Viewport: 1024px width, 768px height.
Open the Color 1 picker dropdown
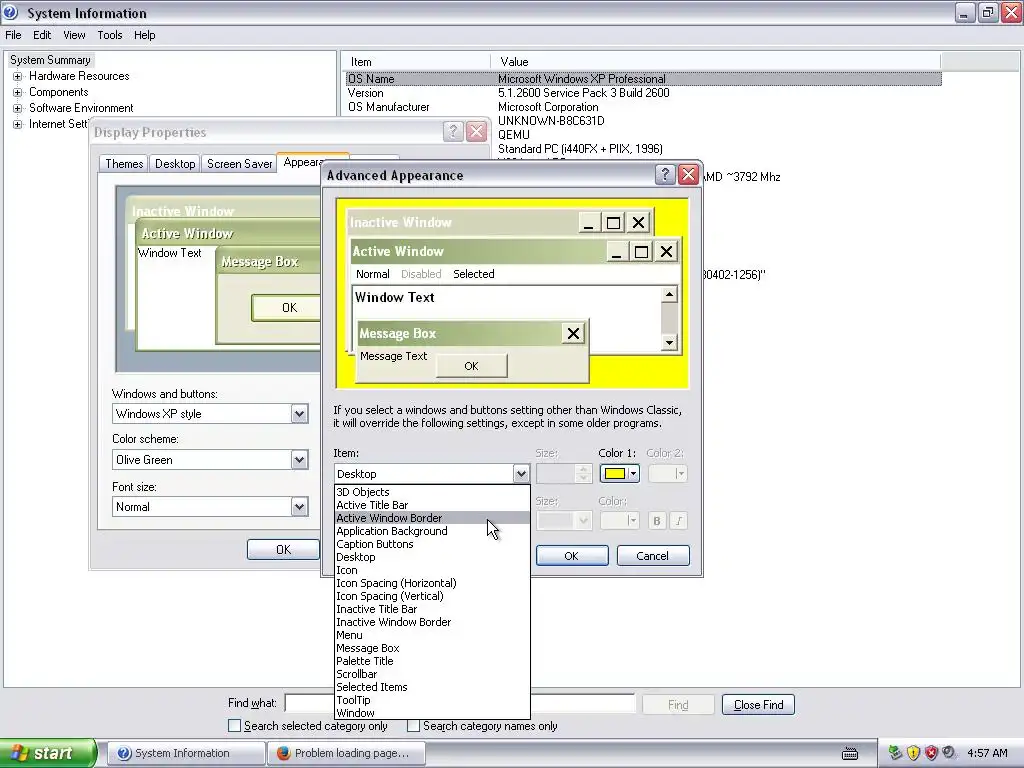[x=633, y=473]
